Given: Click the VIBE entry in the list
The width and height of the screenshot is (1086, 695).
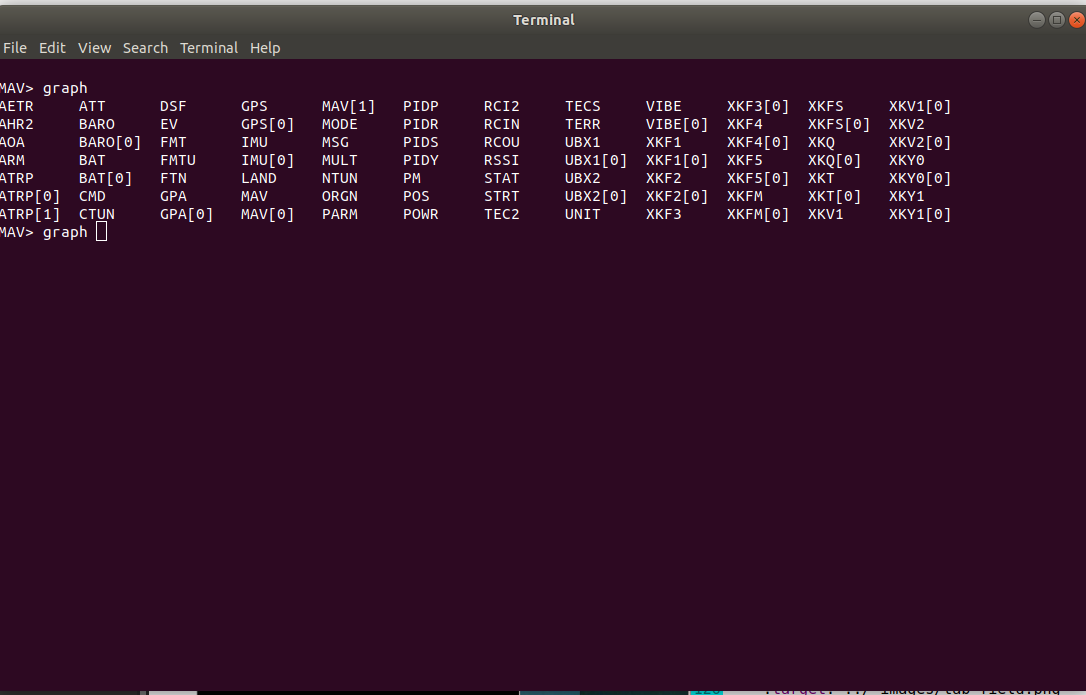Looking at the screenshot, I should (663, 106).
